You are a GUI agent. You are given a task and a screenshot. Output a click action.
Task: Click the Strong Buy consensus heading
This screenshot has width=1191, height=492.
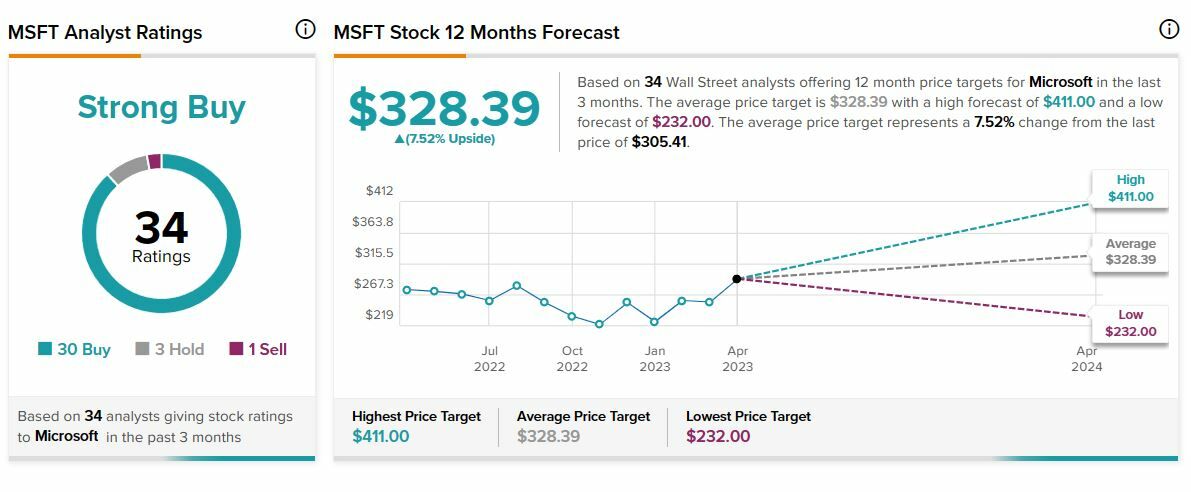point(161,107)
